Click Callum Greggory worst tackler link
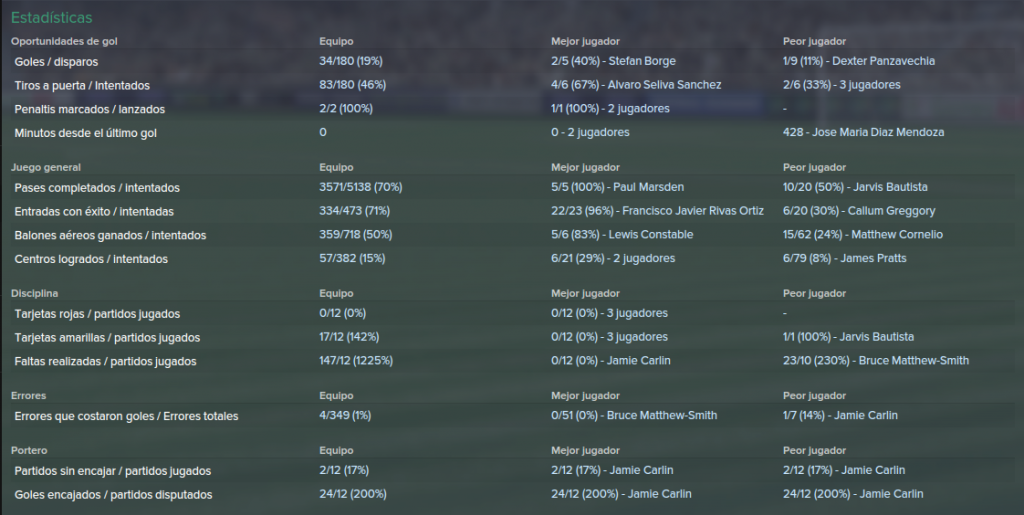This screenshot has width=1024, height=515. pos(891,211)
